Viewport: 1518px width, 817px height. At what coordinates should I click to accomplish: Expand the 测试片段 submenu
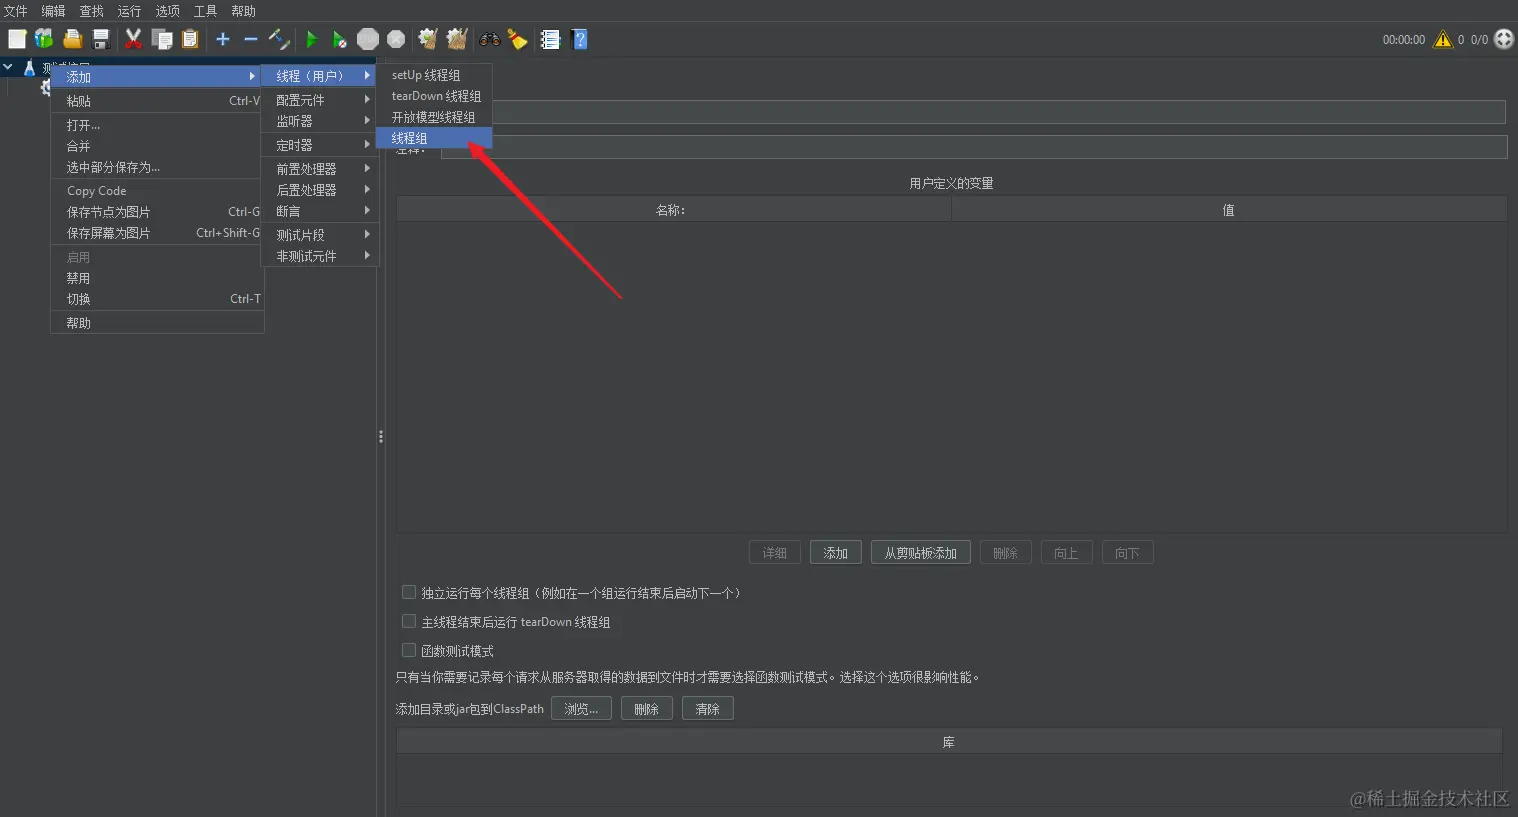coord(318,235)
